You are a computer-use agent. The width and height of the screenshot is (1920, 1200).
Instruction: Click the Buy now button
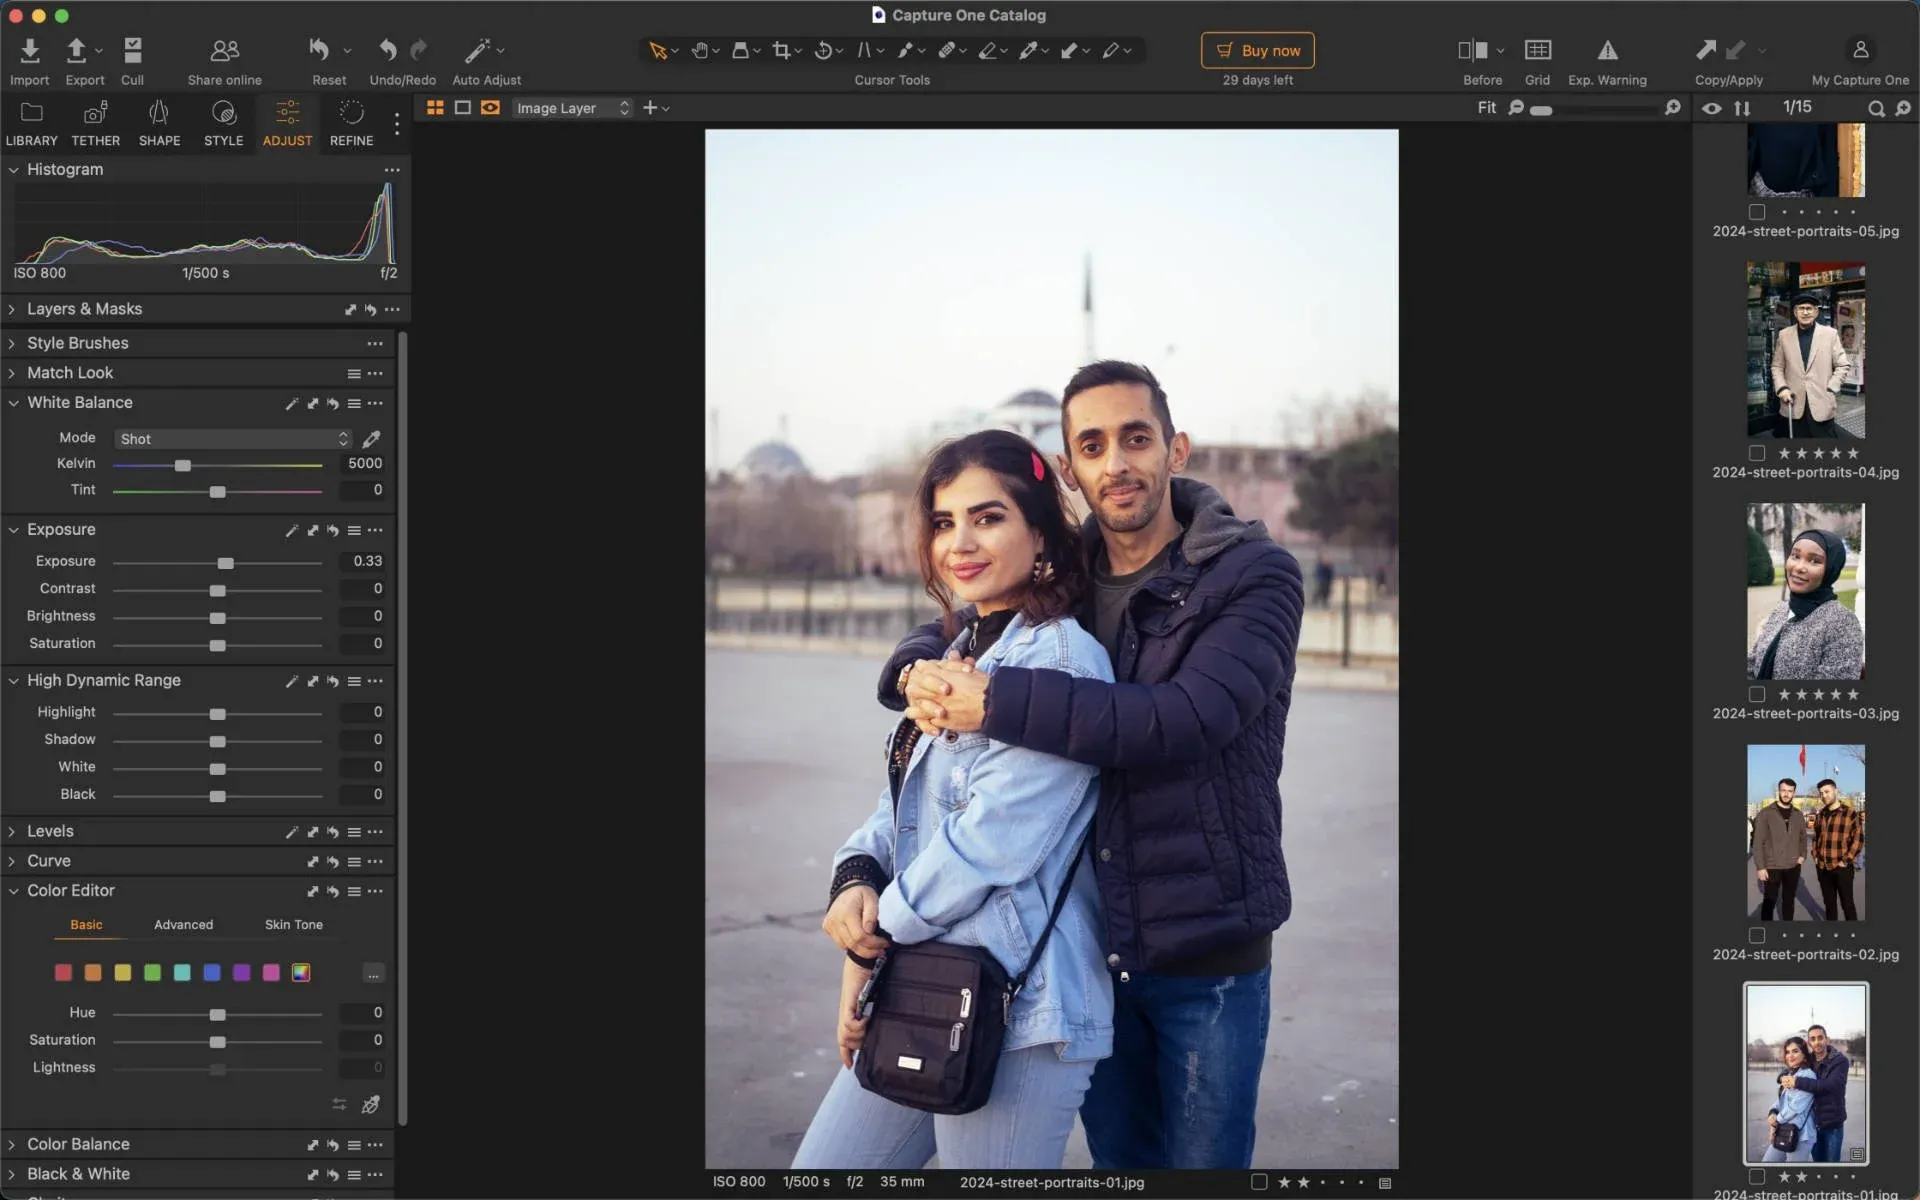tap(1257, 50)
